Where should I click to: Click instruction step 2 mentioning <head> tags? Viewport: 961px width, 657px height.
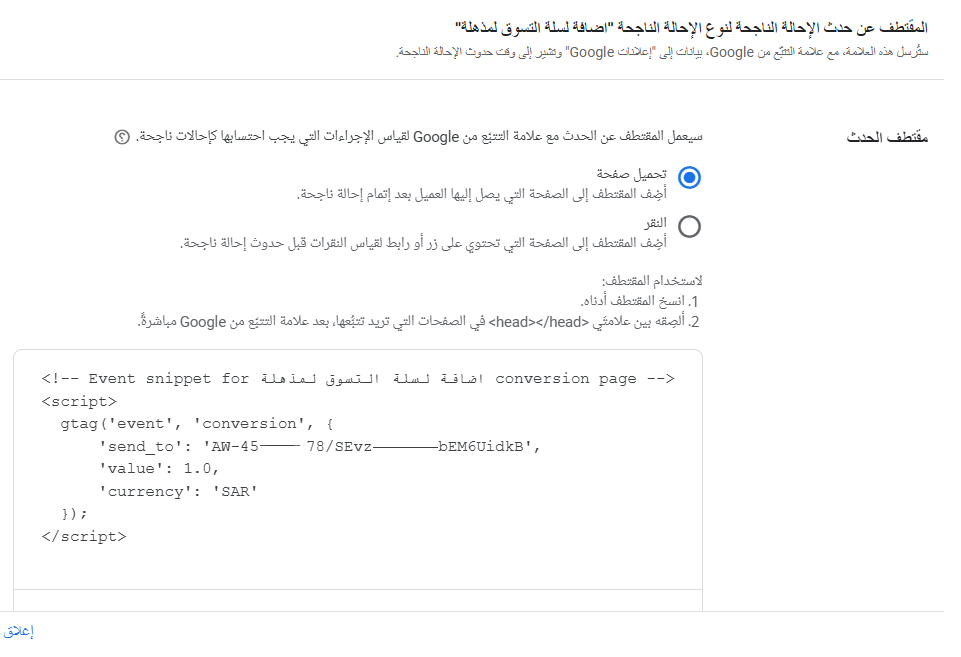coord(420,321)
